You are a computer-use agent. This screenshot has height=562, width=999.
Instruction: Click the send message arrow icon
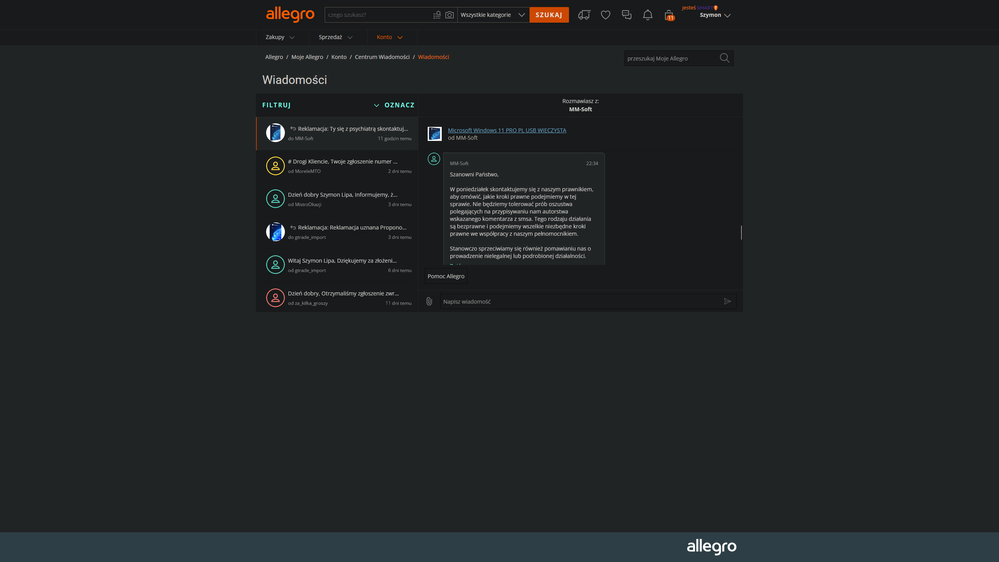pyautogui.click(x=727, y=301)
